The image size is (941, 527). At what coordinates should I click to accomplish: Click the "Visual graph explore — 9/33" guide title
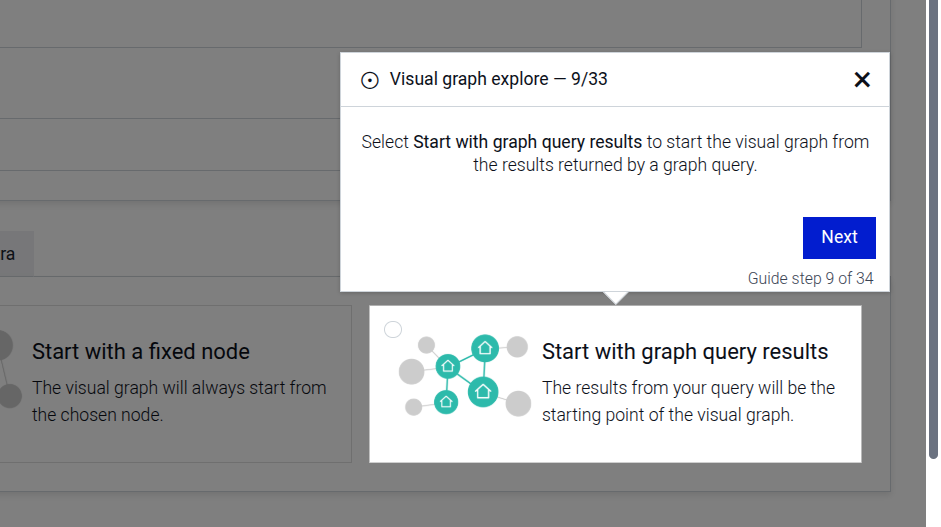pyautogui.click(x=498, y=79)
